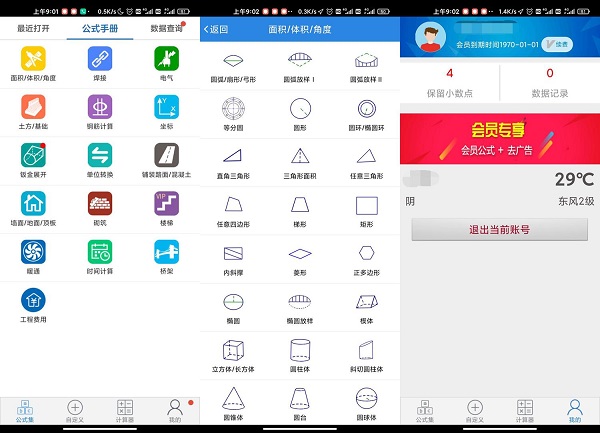Tap 返回 to go back from 面积/体积/角度
Image resolution: width=600 pixels, height=433 pixels.
pyautogui.click(x=216, y=29)
